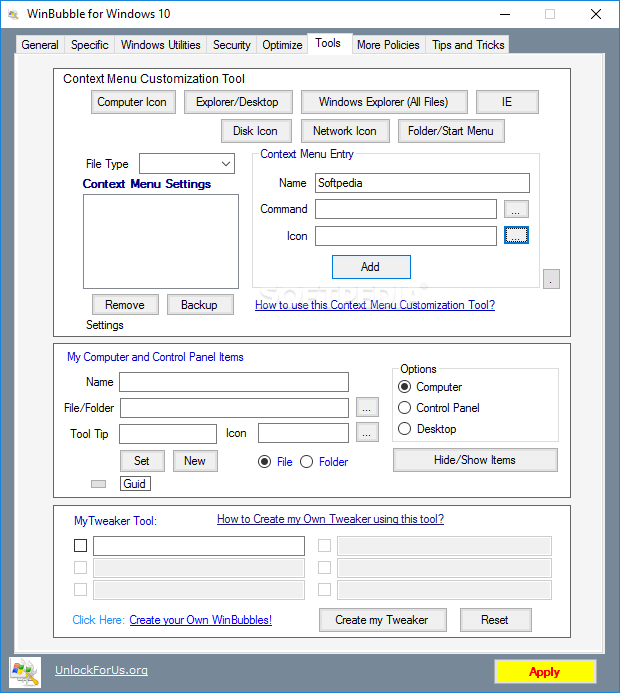Click the Command input field
620x693 pixels.
406,209
